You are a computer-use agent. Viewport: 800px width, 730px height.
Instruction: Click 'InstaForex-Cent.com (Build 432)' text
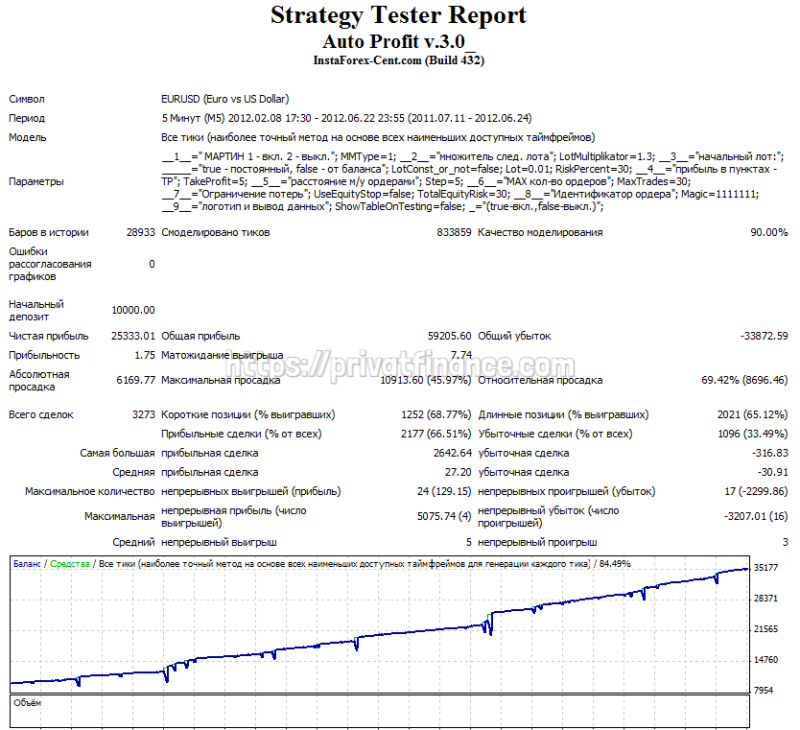[398, 60]
